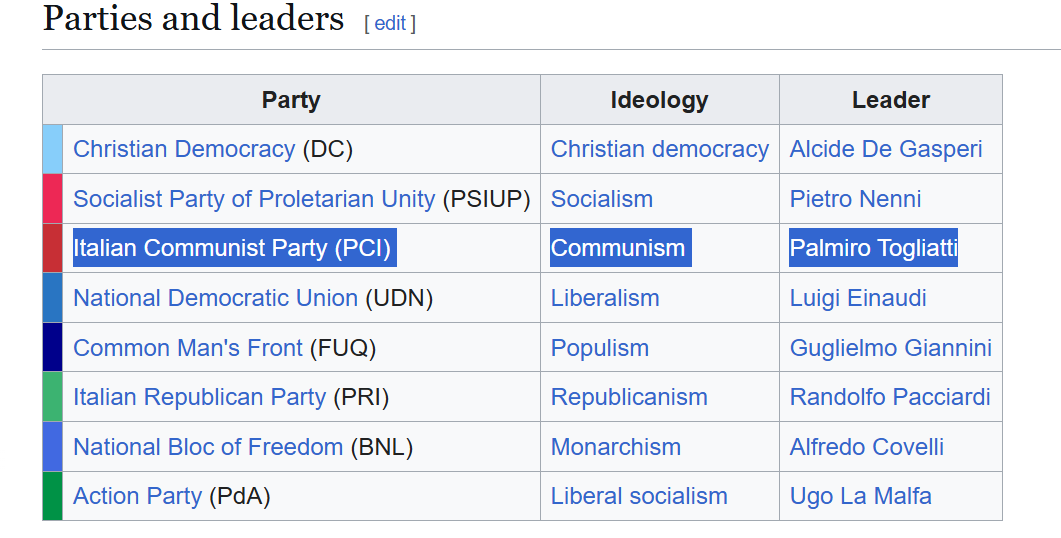Open the Christian Democracy party link

pyautogui.click(x=184, y=150)
